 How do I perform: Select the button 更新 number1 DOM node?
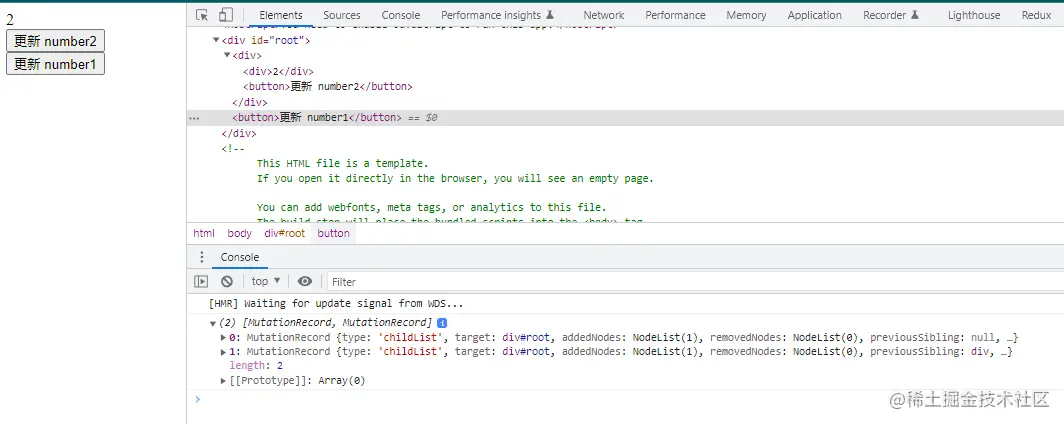click(317, 117)
